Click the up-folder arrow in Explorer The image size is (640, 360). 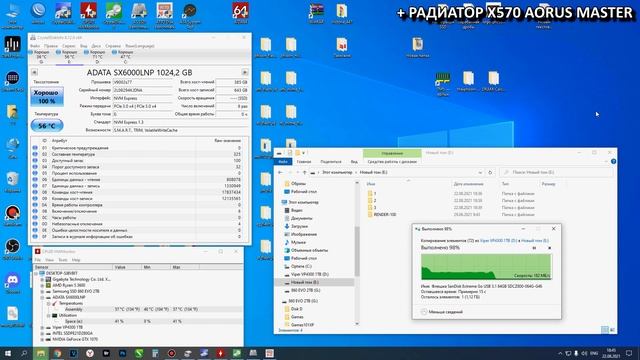304,173
